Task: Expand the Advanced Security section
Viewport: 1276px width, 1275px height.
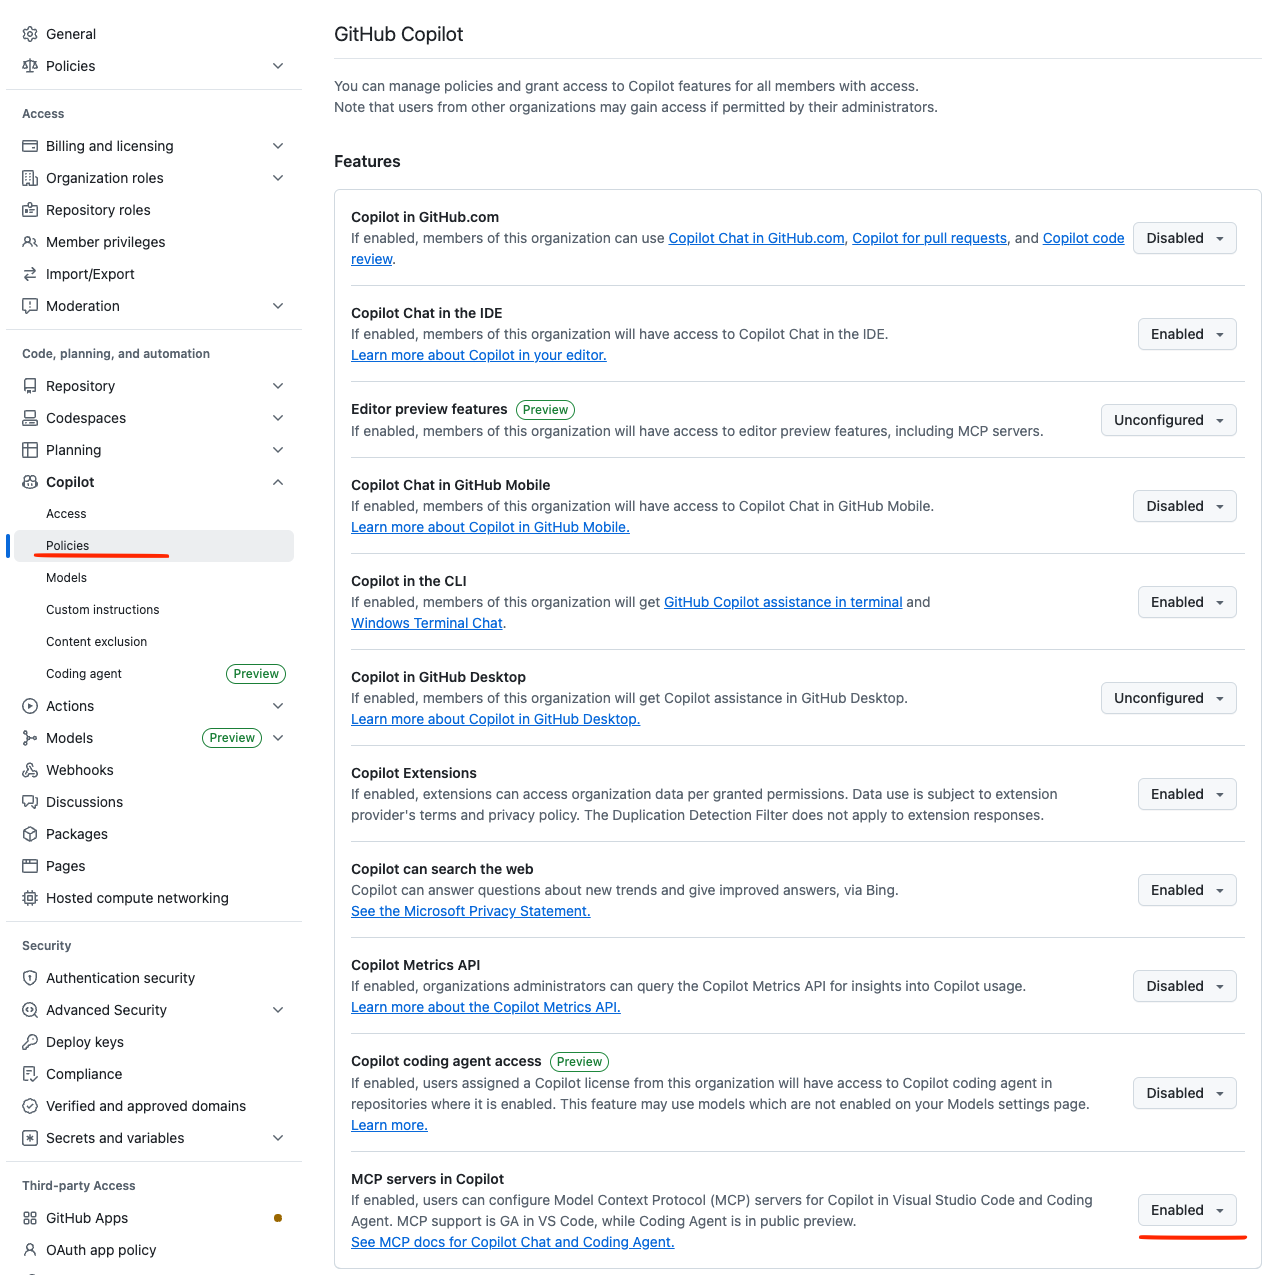Action: pyautogui.click(x=278, y=1010)
